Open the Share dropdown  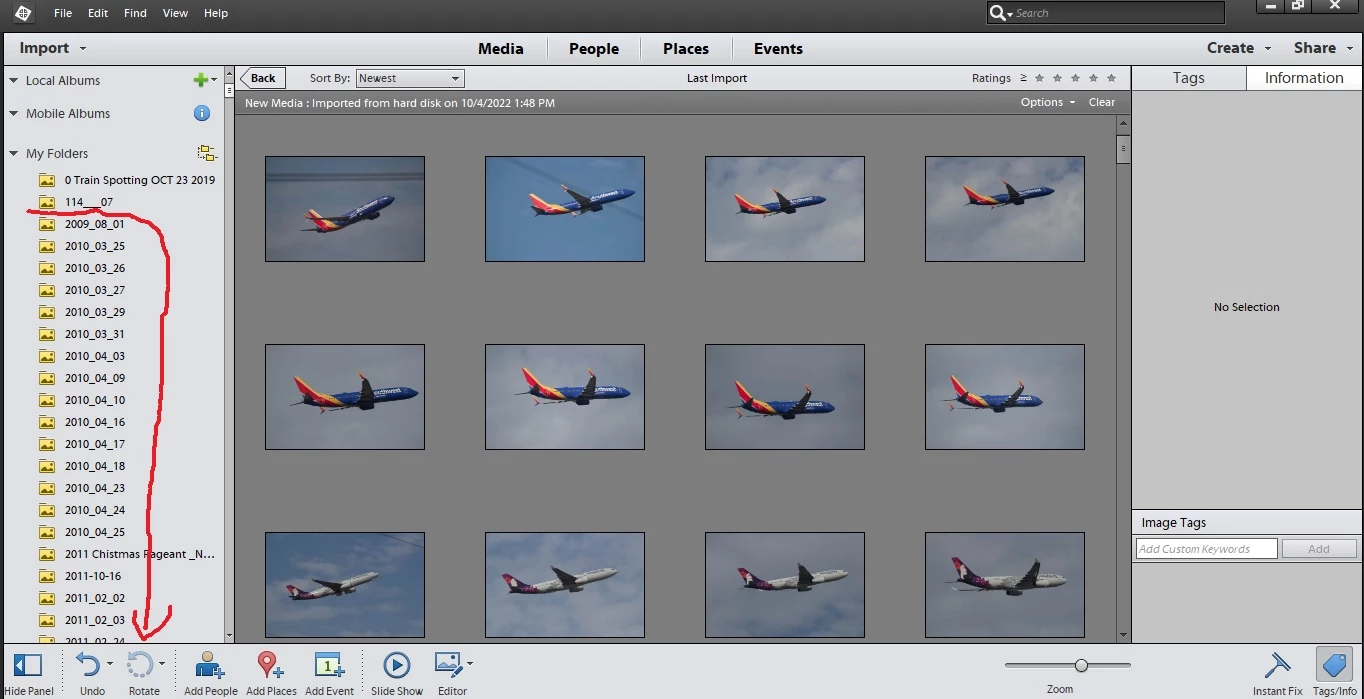[1324, 48]
